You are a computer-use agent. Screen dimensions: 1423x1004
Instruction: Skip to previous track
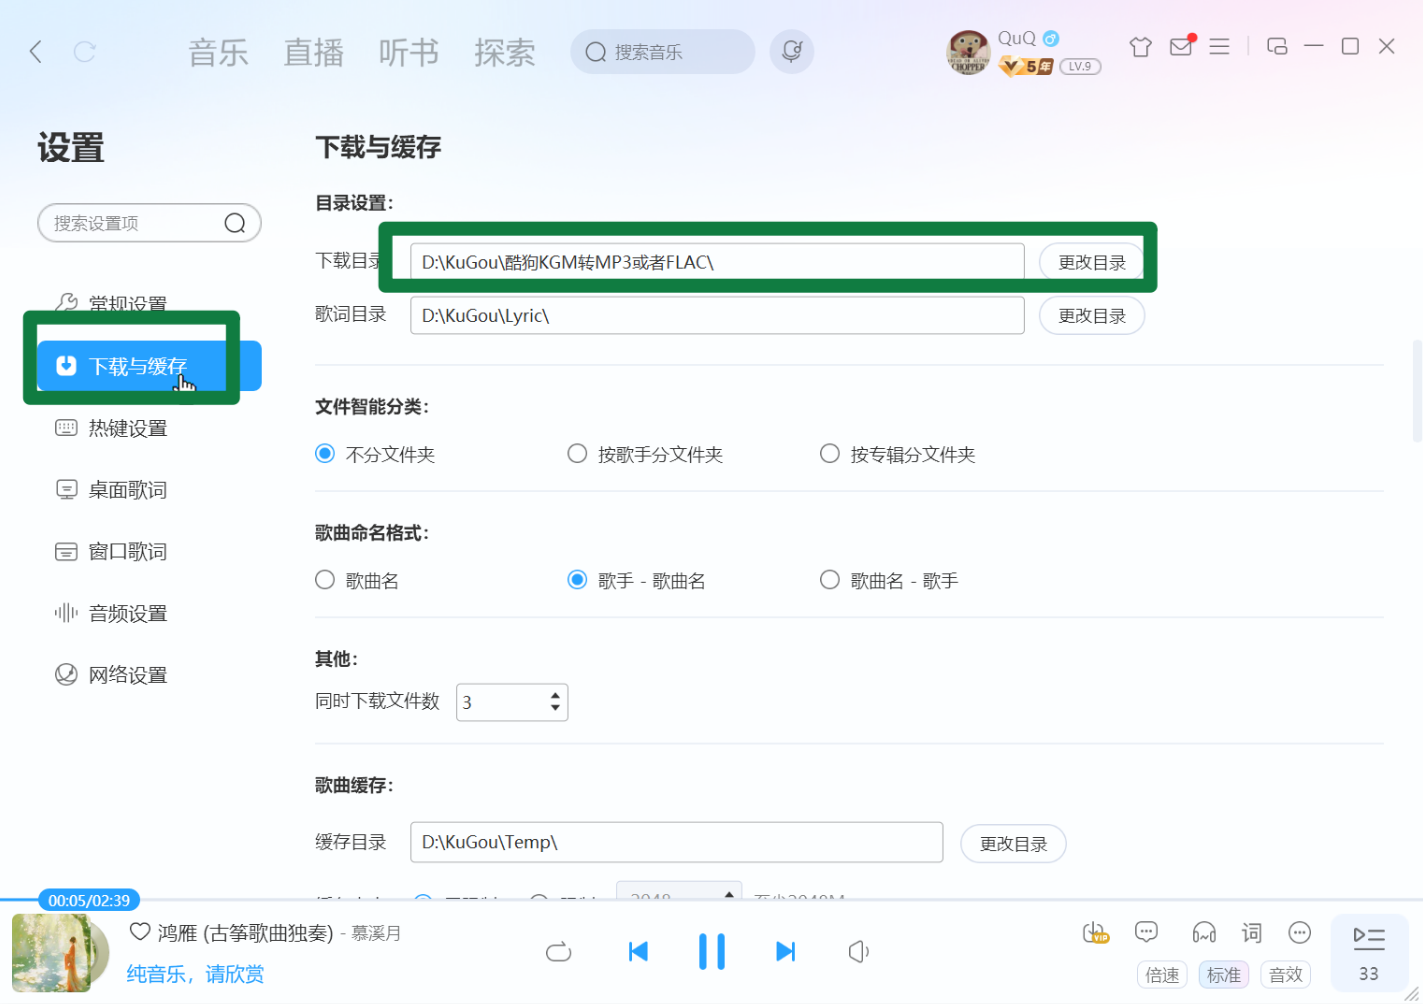tap(638, 951)
